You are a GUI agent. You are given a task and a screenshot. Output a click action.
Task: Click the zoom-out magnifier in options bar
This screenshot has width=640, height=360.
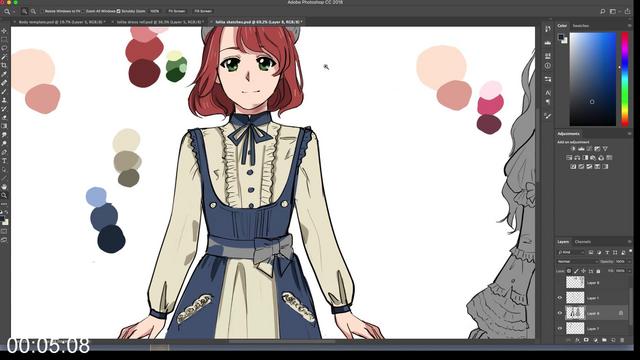(x=33, y=11)
